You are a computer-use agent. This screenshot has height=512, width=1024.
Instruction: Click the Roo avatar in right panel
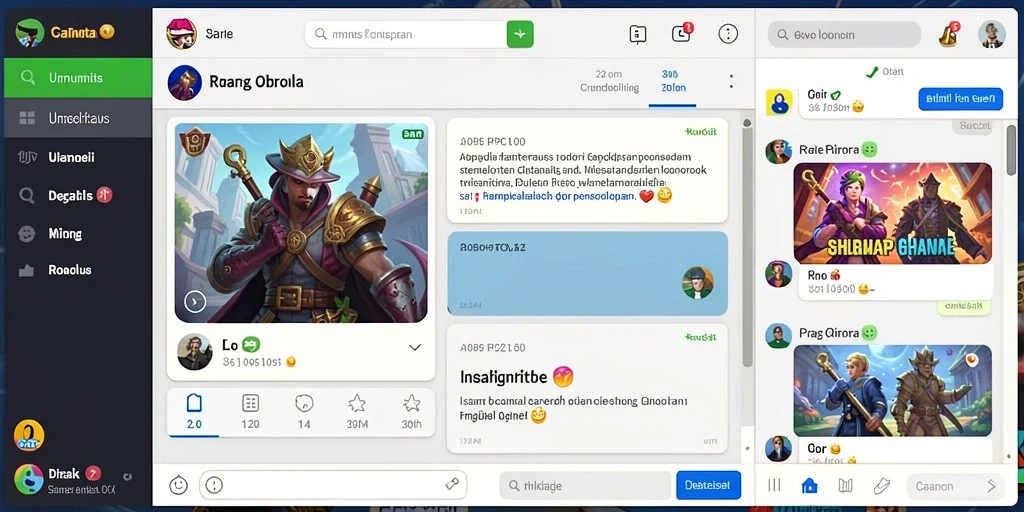click(778, 274)
